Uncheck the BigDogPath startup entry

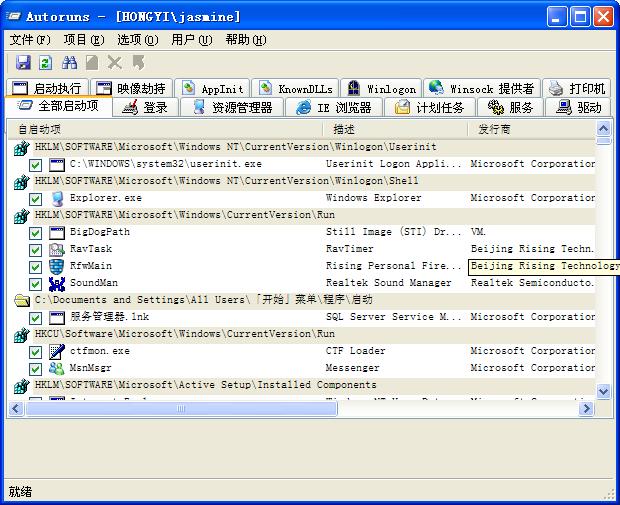(x=36, y=232)
